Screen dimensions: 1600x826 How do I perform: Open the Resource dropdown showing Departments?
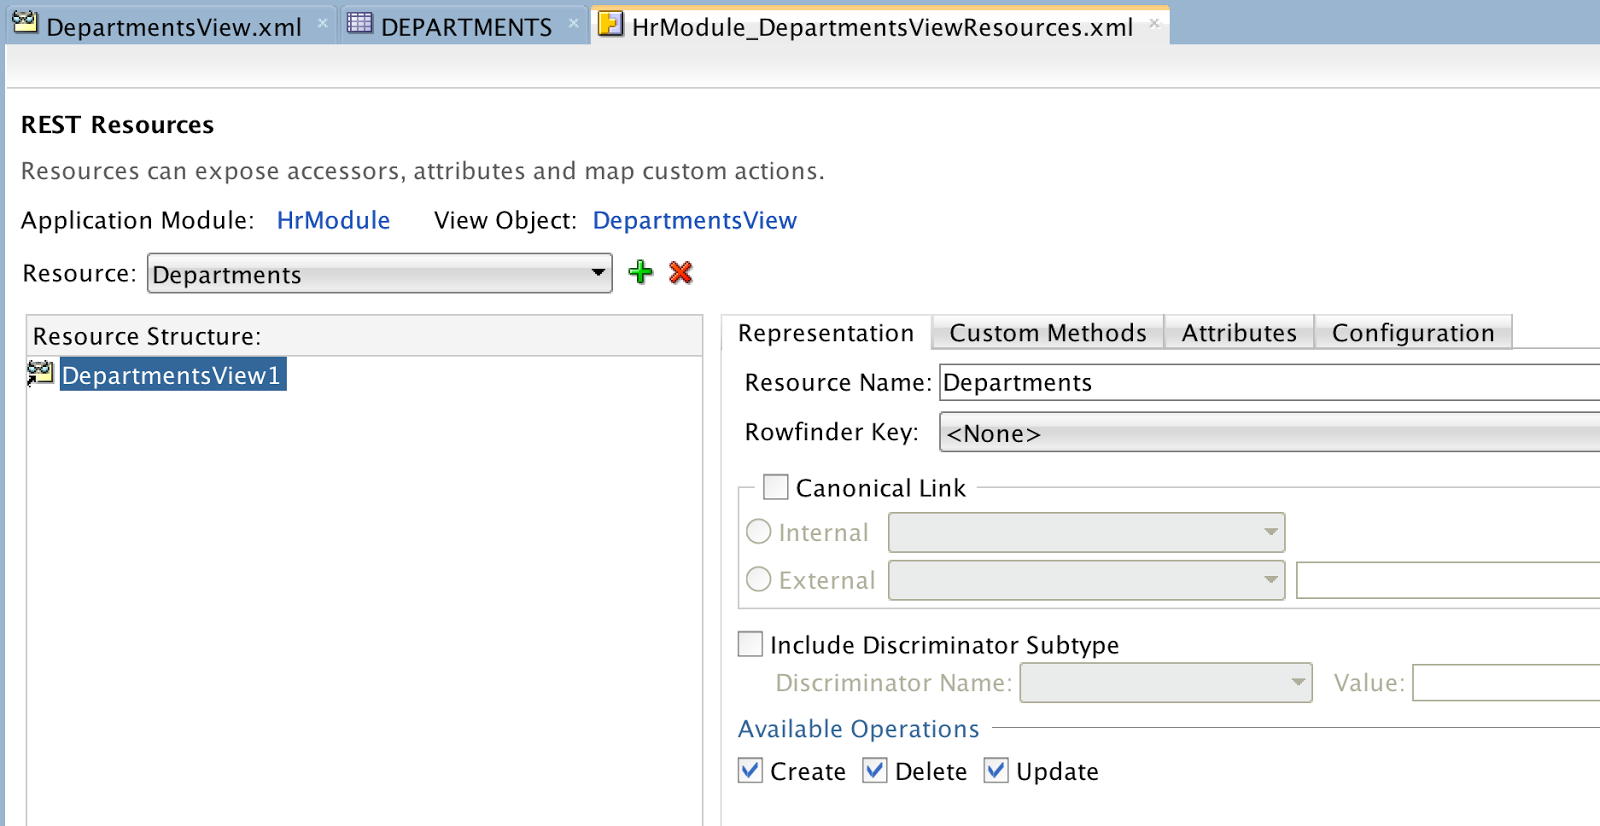(380, 273)
